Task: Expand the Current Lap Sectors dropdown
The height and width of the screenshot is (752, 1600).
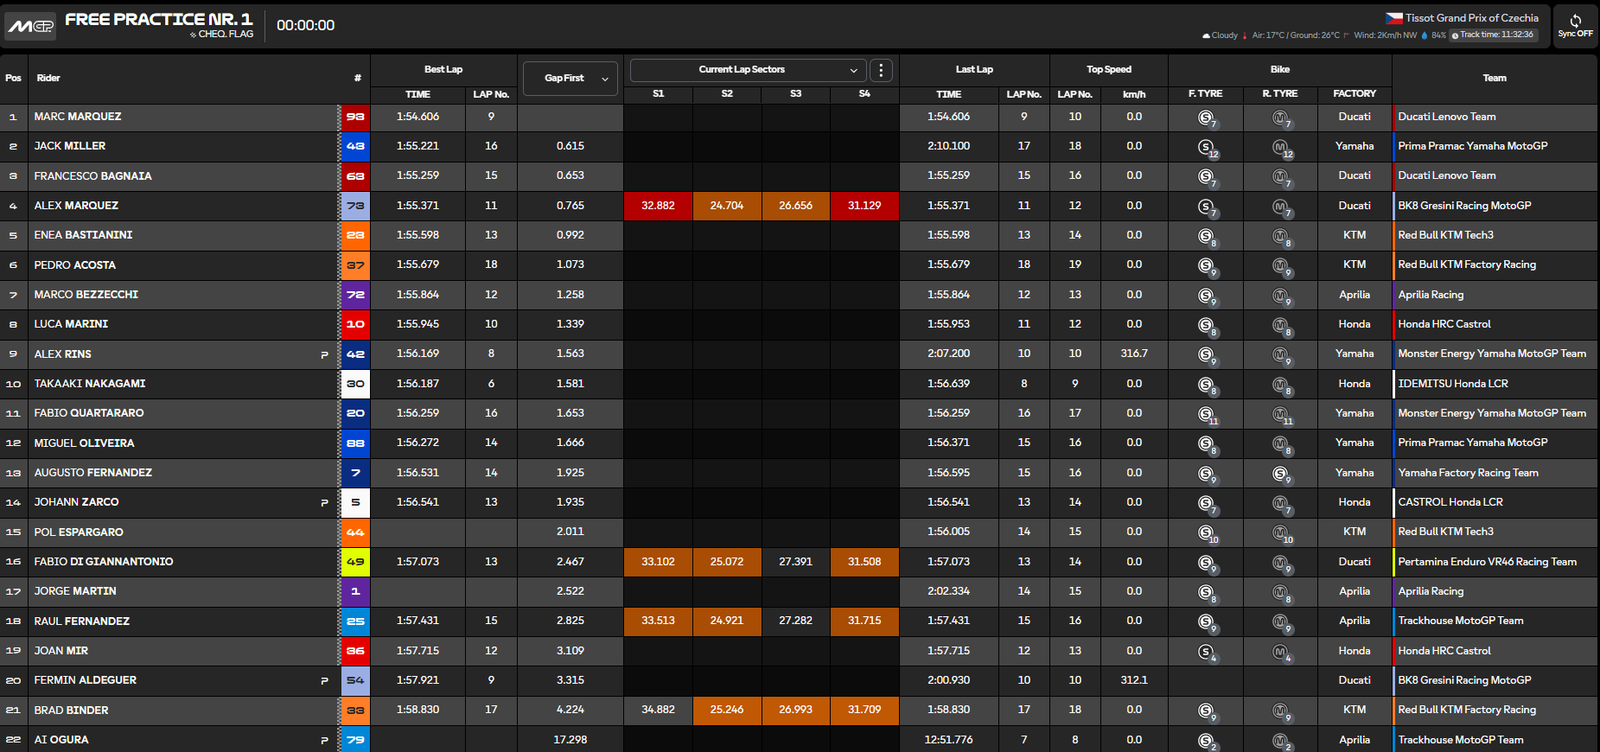Action: tap(746, 70)
